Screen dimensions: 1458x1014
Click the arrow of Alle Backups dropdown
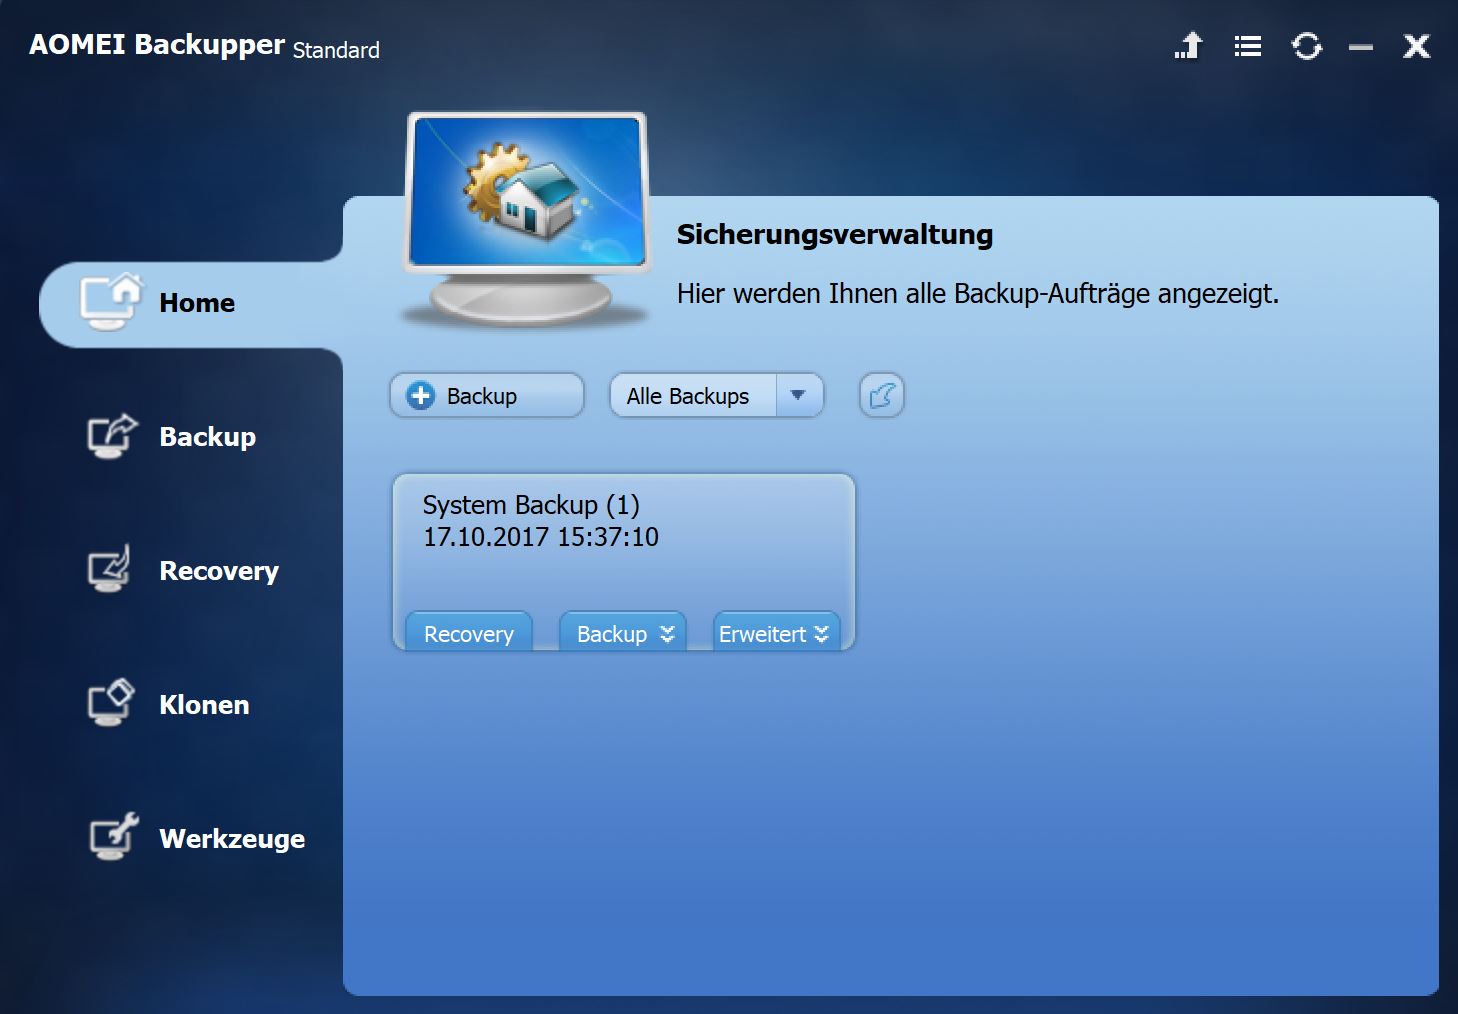(x=798, y=396)
